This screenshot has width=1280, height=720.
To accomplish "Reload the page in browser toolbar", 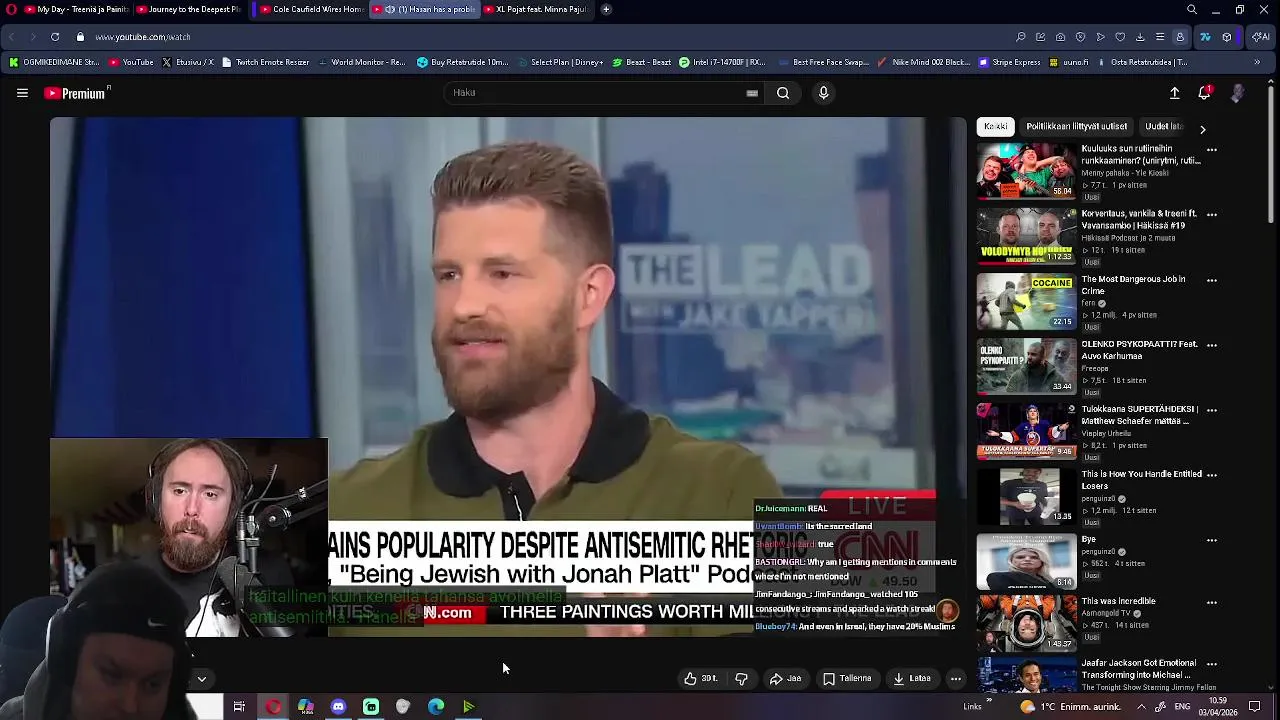I will [55, 37].
